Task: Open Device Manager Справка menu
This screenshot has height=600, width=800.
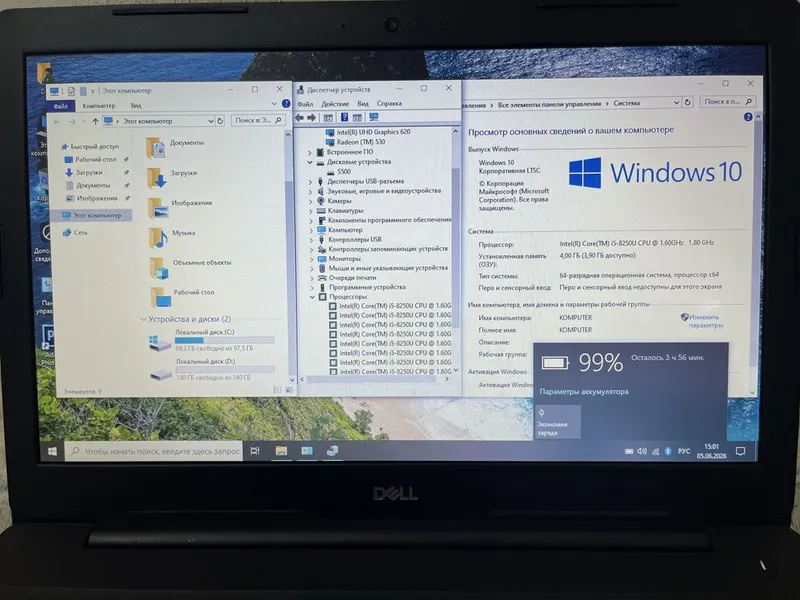Action: tap(389, 104)
